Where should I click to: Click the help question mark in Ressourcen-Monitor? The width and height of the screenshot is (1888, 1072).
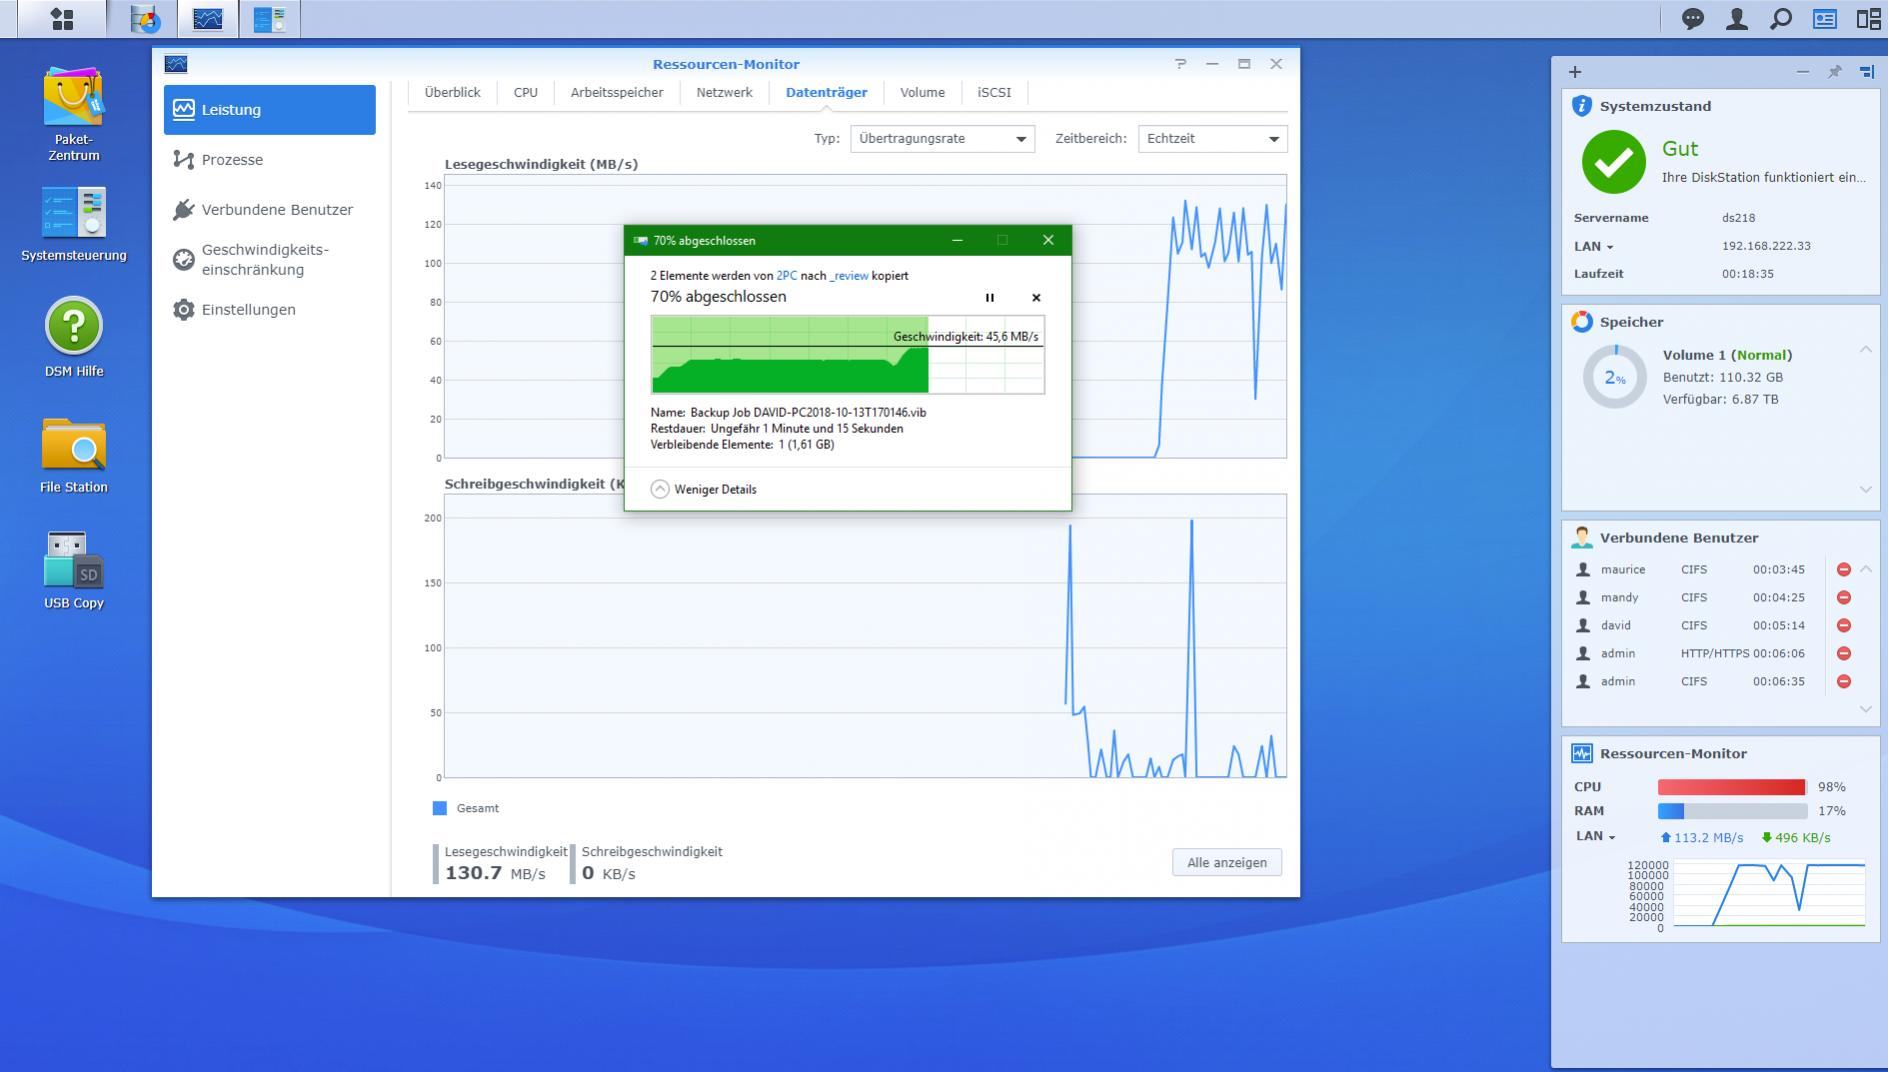[1181, 63]
